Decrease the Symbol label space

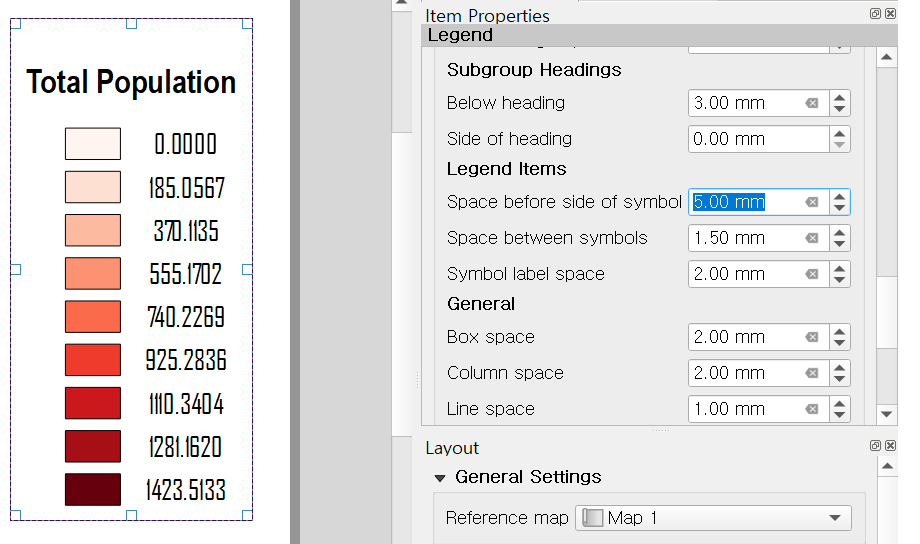(840, 280)
